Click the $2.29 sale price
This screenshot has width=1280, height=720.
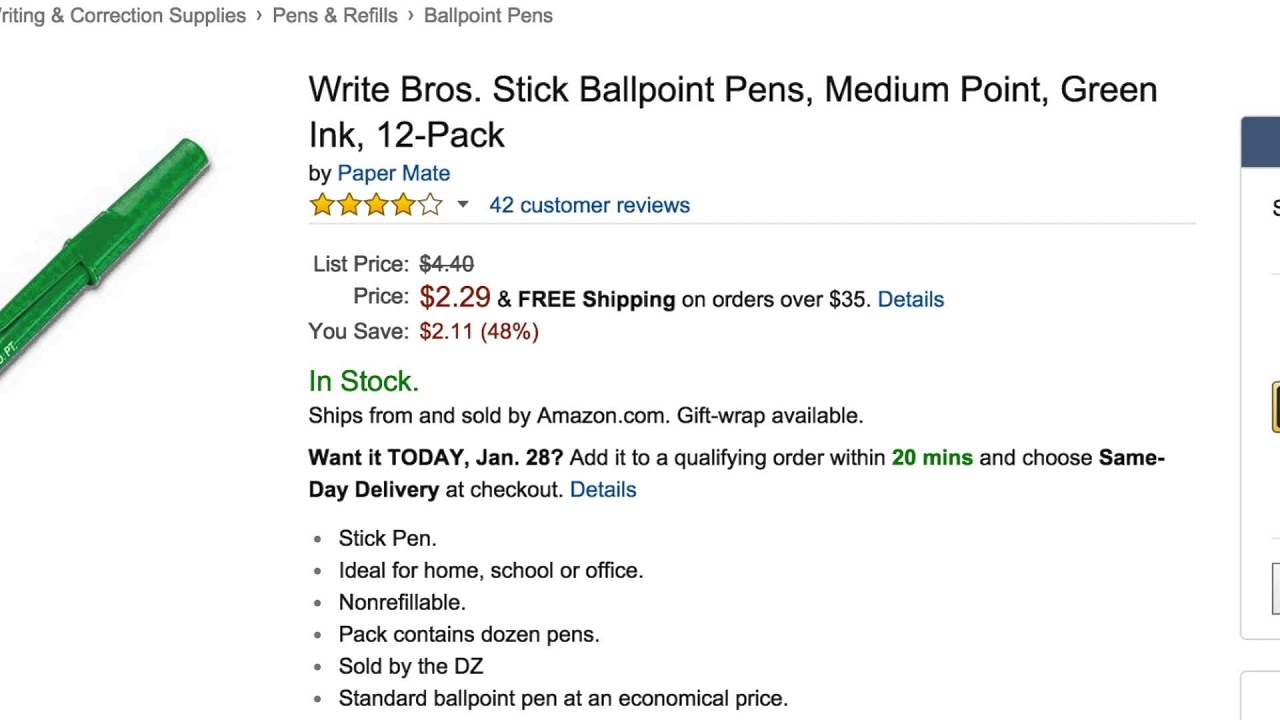455,297
